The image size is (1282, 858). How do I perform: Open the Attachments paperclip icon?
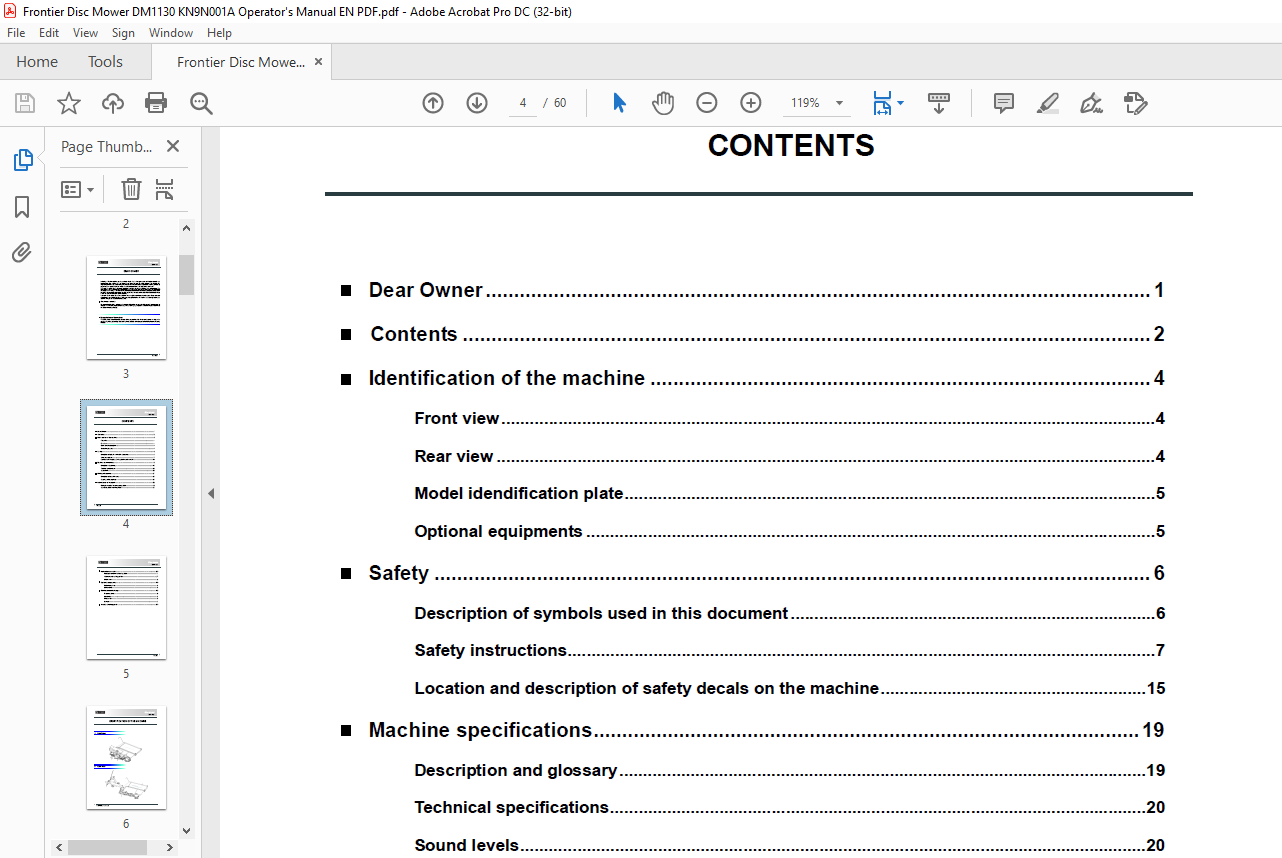click(22, 252)
